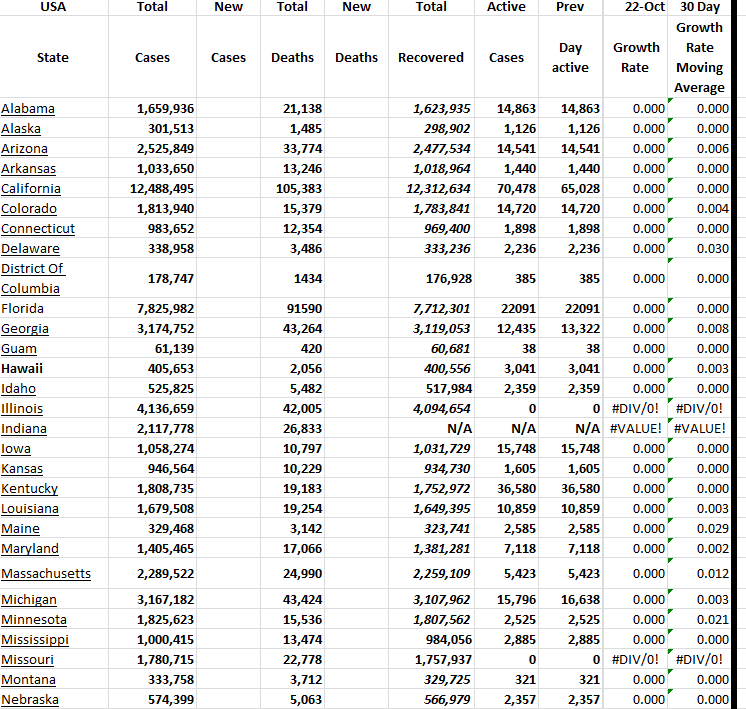Select Montana active cases 321
746x709 pixels.
(506, 679)
